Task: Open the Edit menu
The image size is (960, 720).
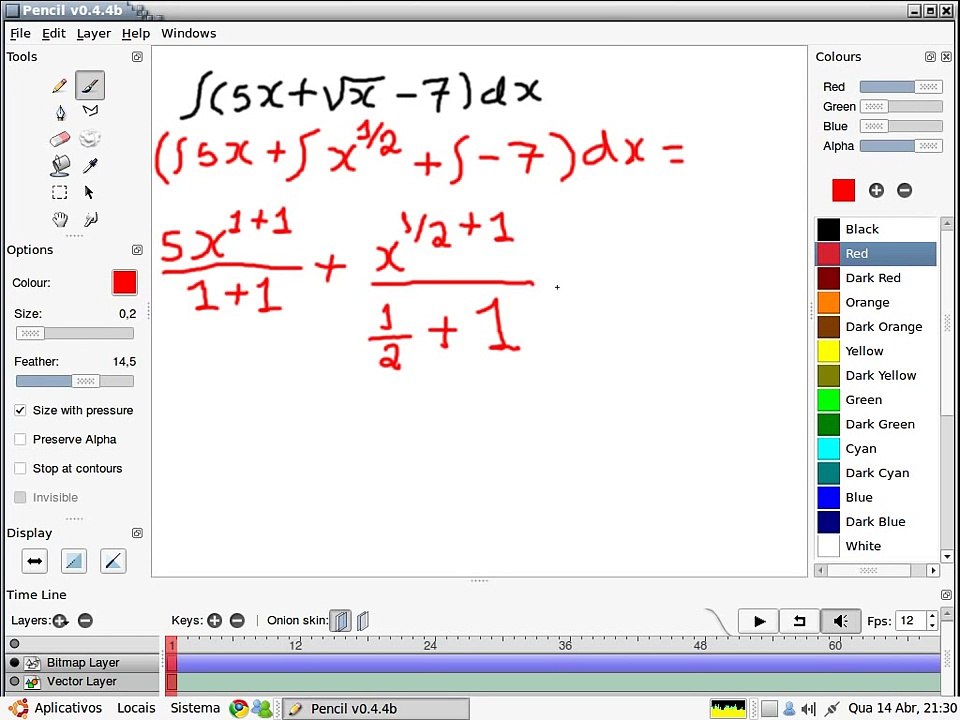Action: tap(53, 33)
